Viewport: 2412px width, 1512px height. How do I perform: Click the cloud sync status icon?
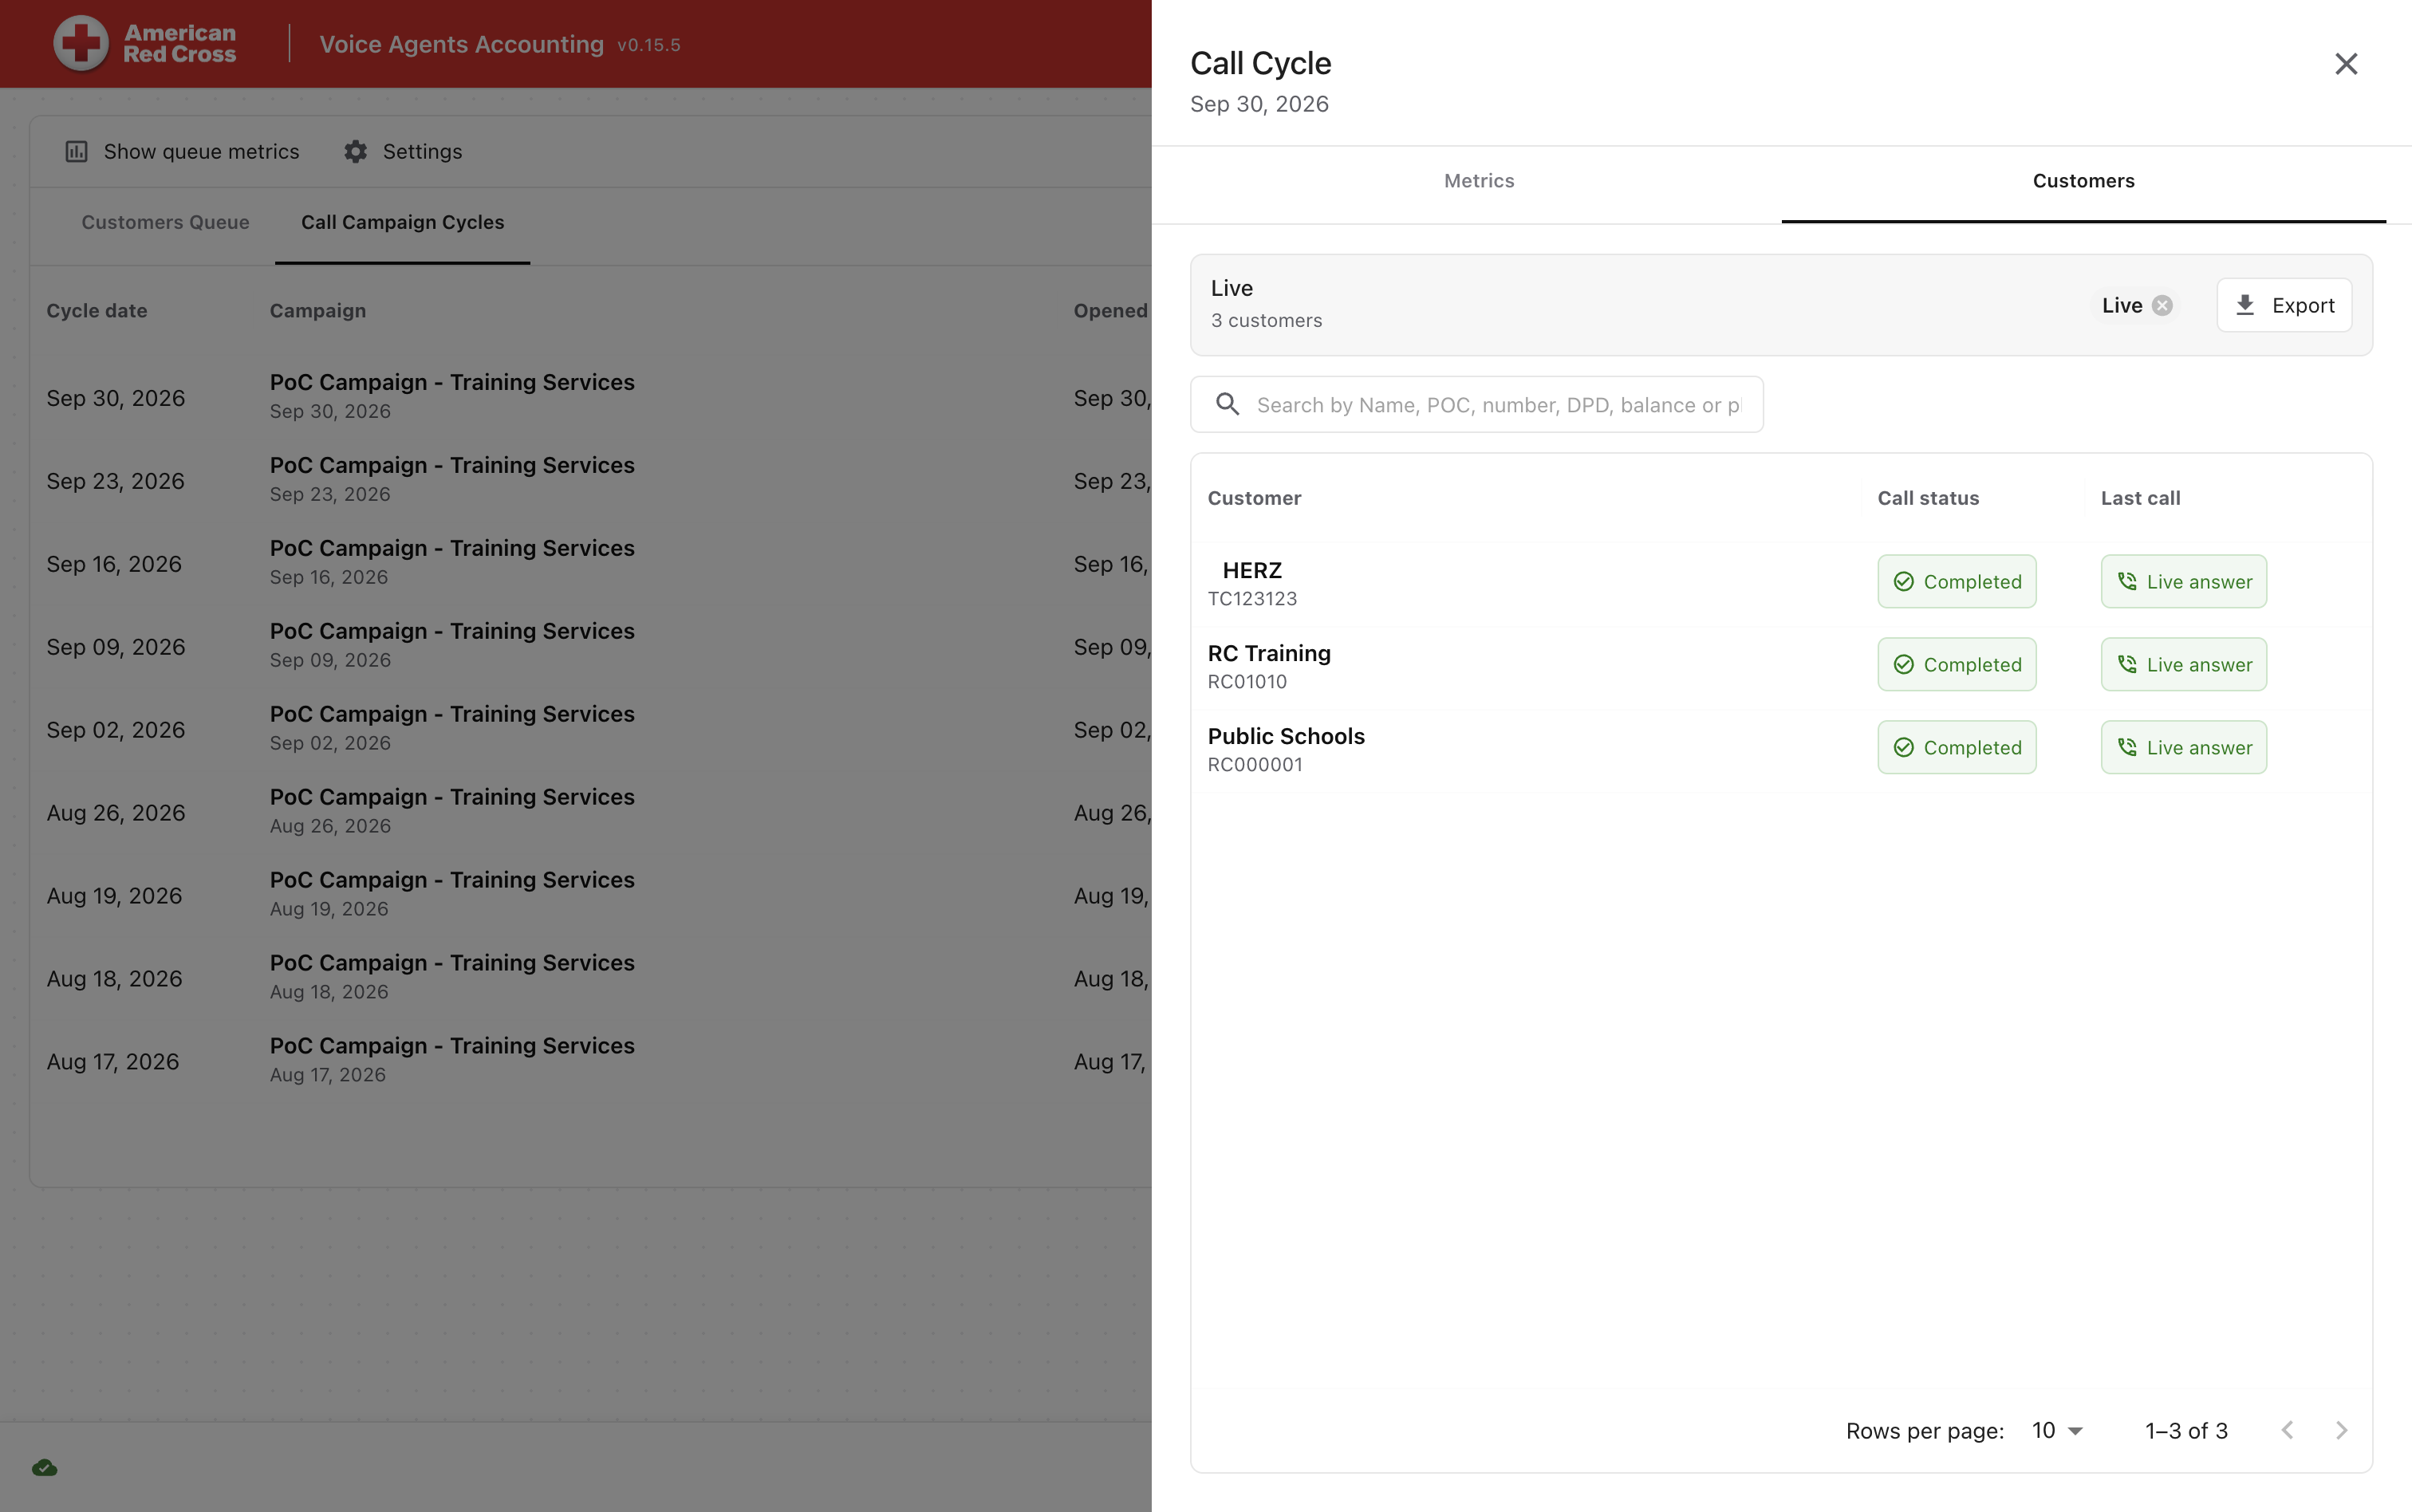(44, 1468)
